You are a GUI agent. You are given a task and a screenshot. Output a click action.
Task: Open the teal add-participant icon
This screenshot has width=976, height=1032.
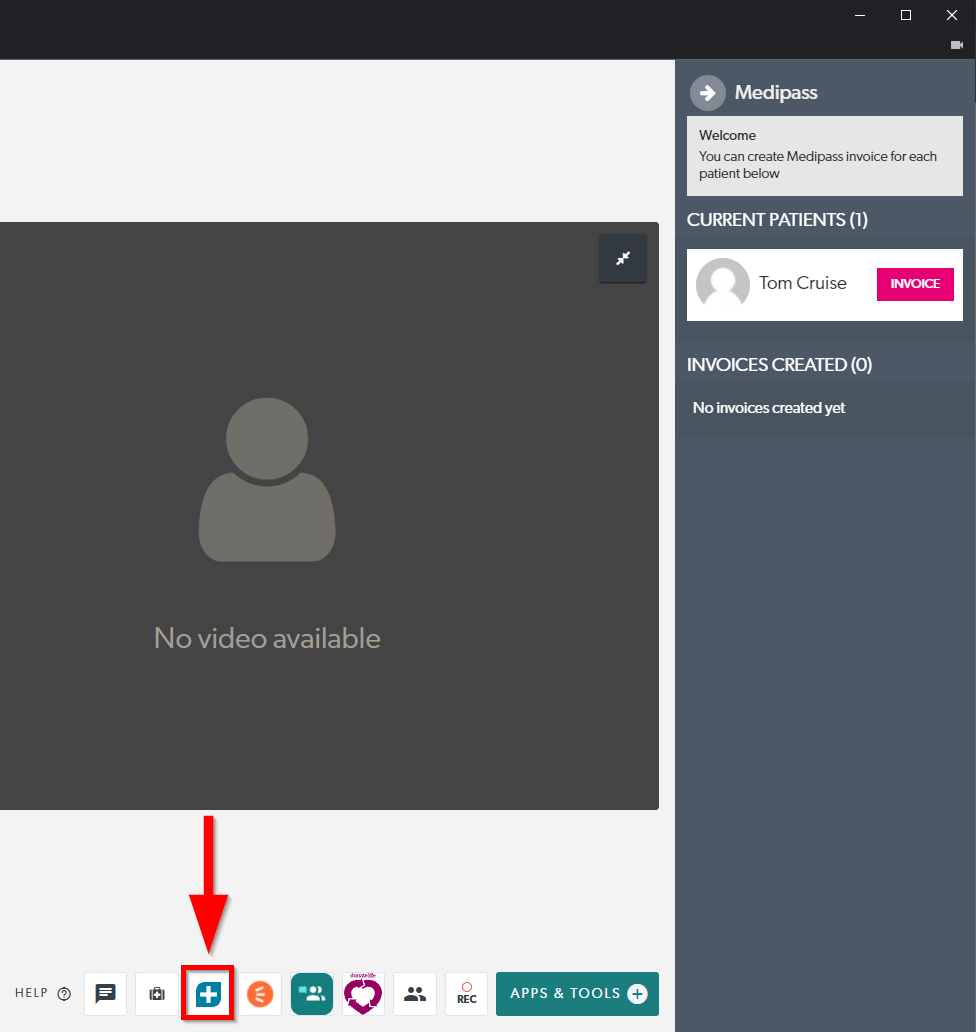[311, 993]
